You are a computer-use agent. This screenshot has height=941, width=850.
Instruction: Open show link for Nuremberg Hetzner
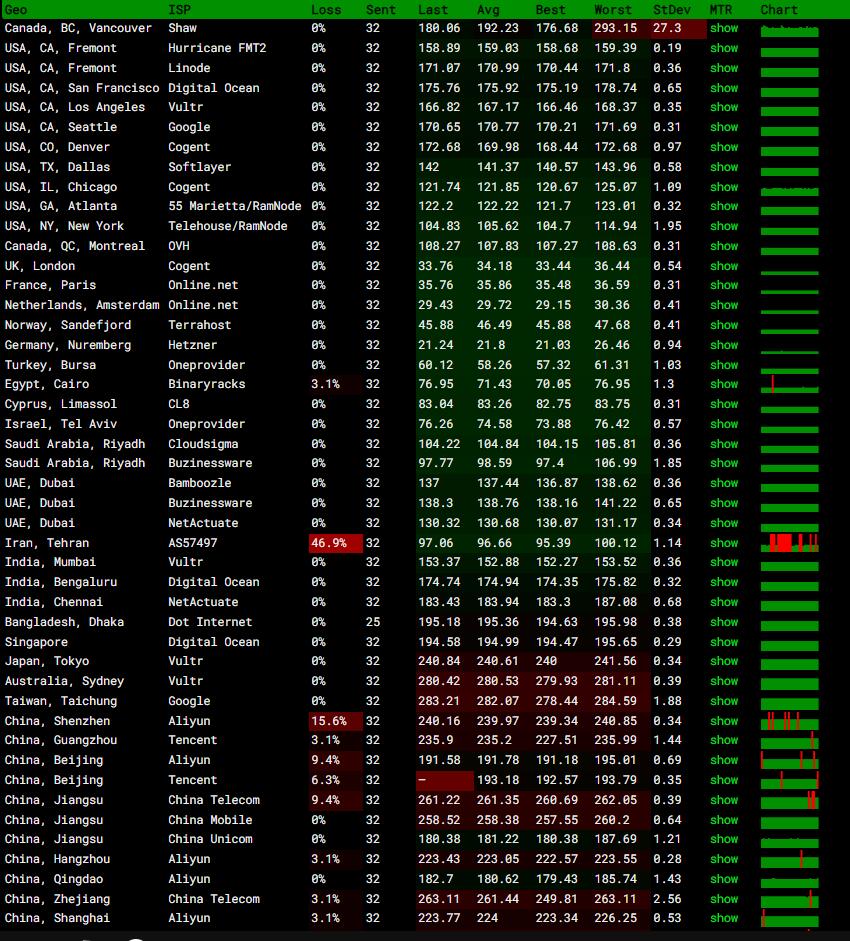[724, 345]
